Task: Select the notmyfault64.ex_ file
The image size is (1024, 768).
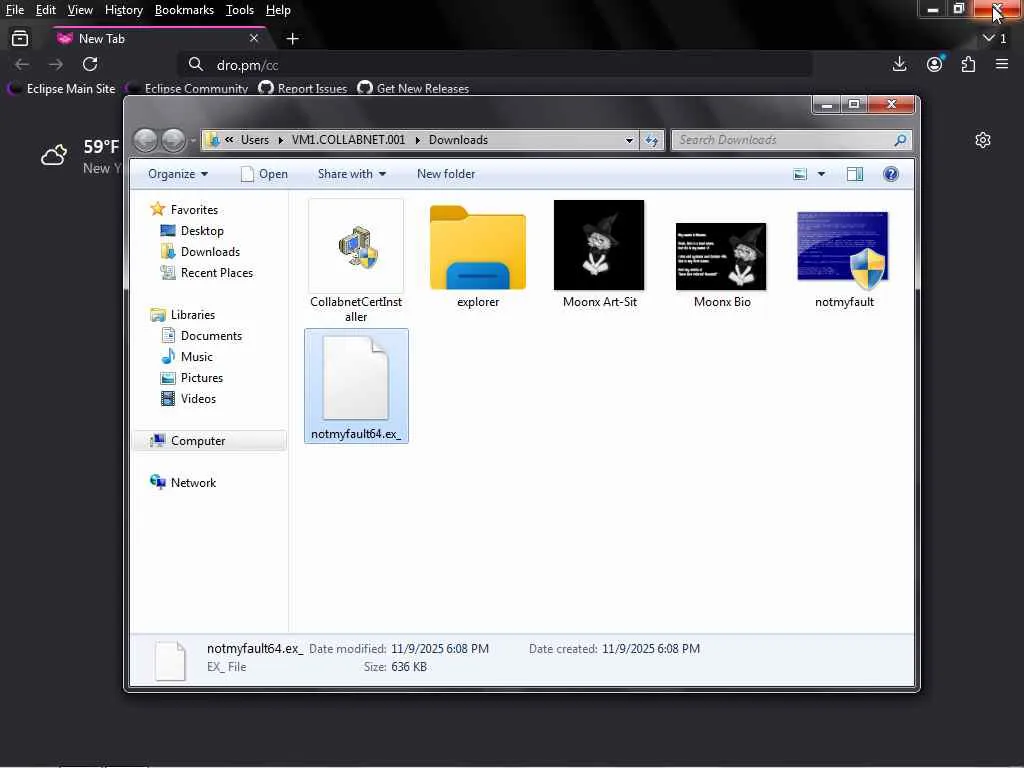Action: pyautogui.click(x=357, y=386)
